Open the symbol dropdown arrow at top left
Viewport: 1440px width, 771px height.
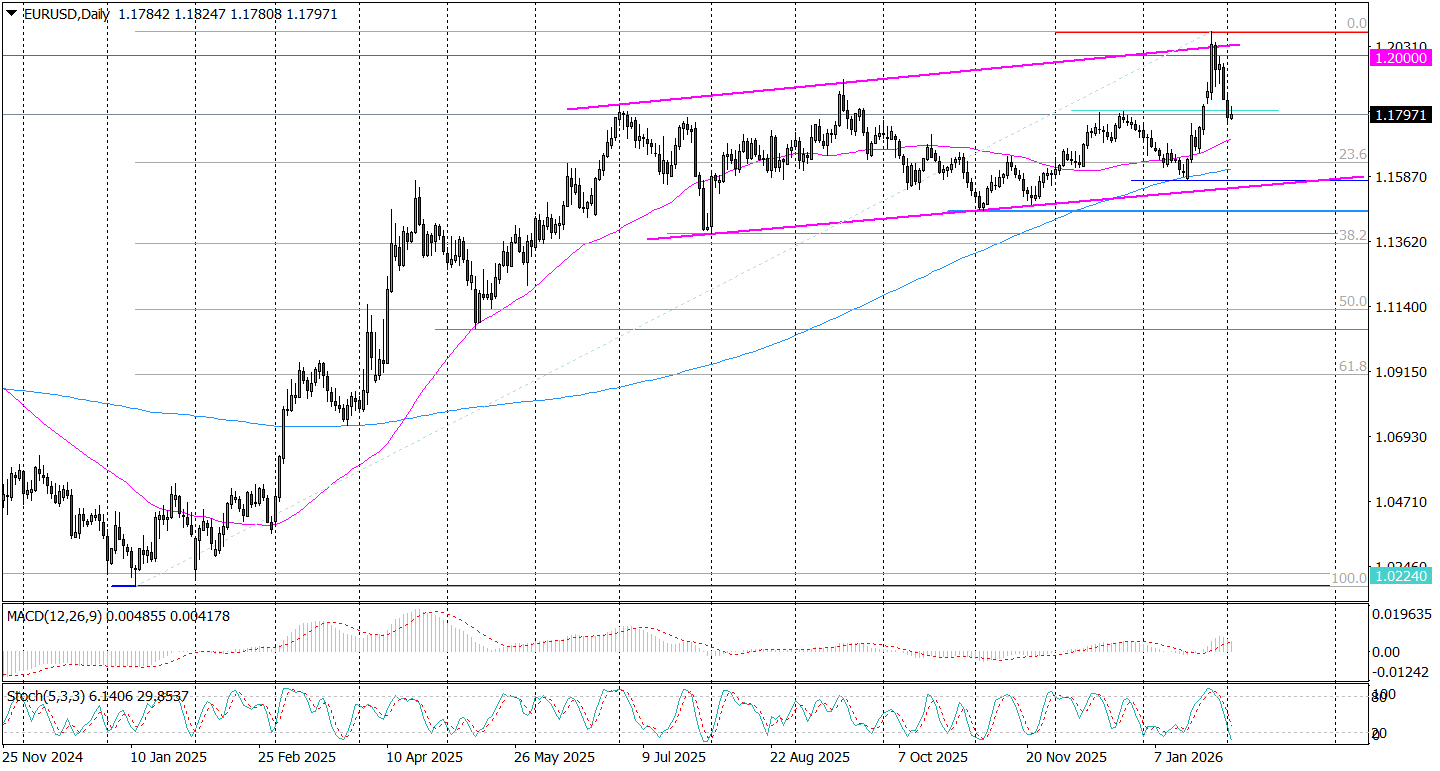tap(10, 14)
